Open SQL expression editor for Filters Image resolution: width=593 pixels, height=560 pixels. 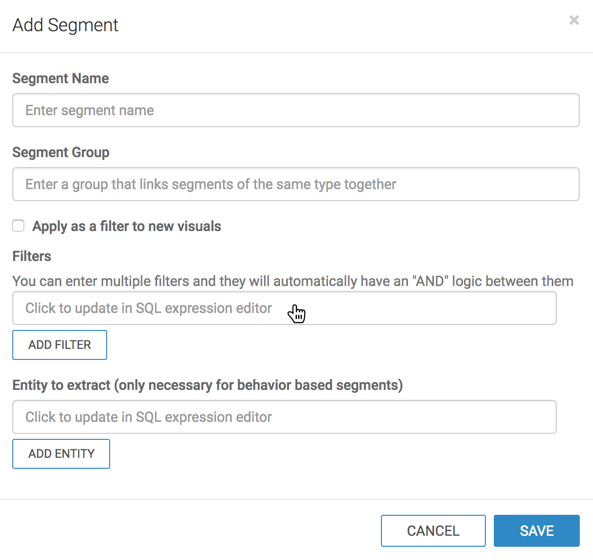click(x=284, y=308)
